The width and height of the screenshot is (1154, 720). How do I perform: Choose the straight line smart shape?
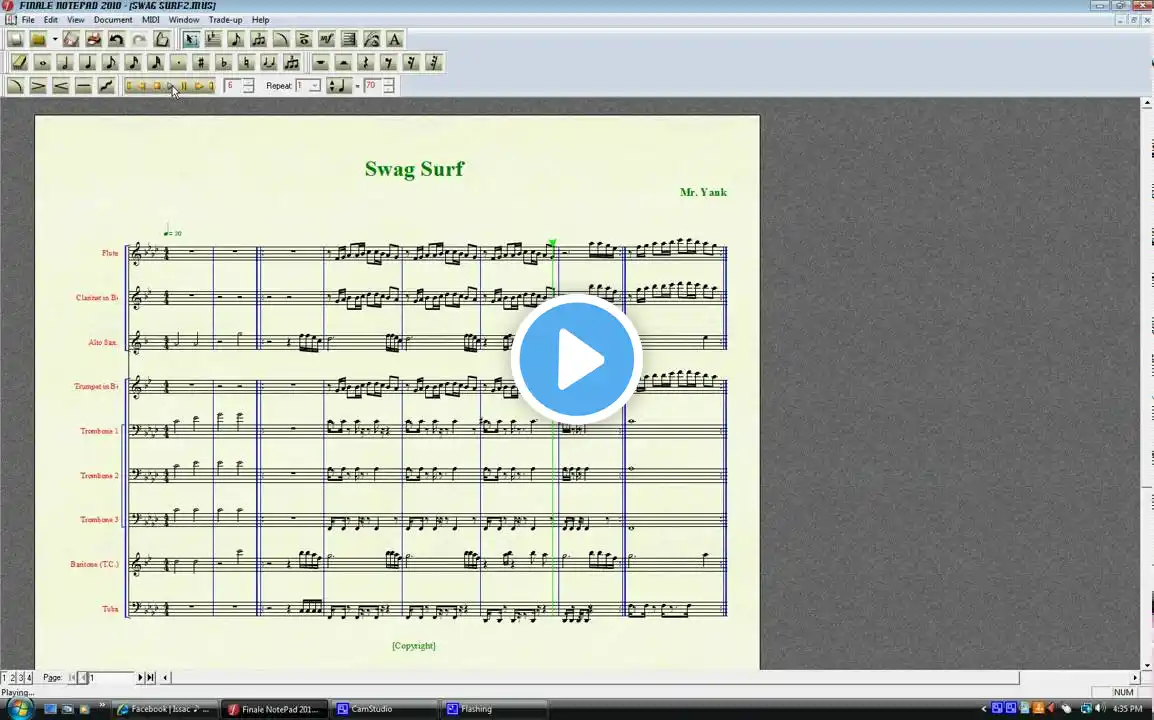click(84, 86)
